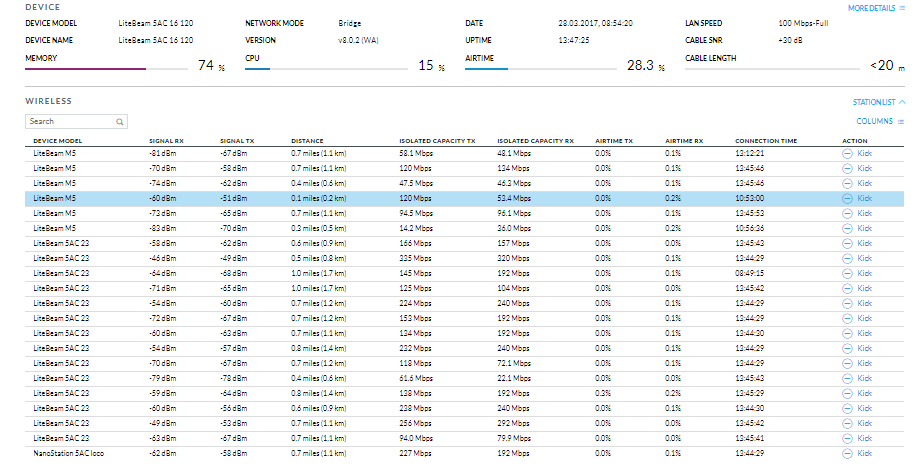Click kick icon for the 61.6 Mbps station
923x471 pixels.
[x=847, y=379]
